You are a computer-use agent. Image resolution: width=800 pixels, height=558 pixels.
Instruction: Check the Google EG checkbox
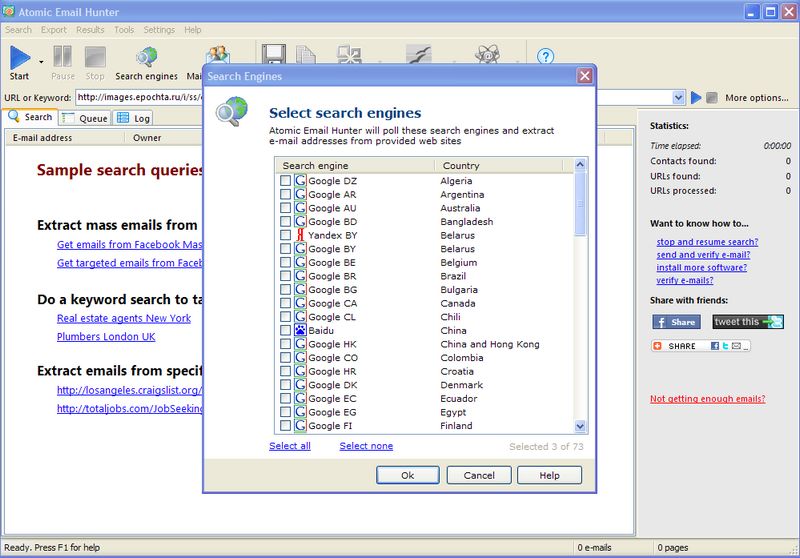pyautogui.click(x=285, y=412)
